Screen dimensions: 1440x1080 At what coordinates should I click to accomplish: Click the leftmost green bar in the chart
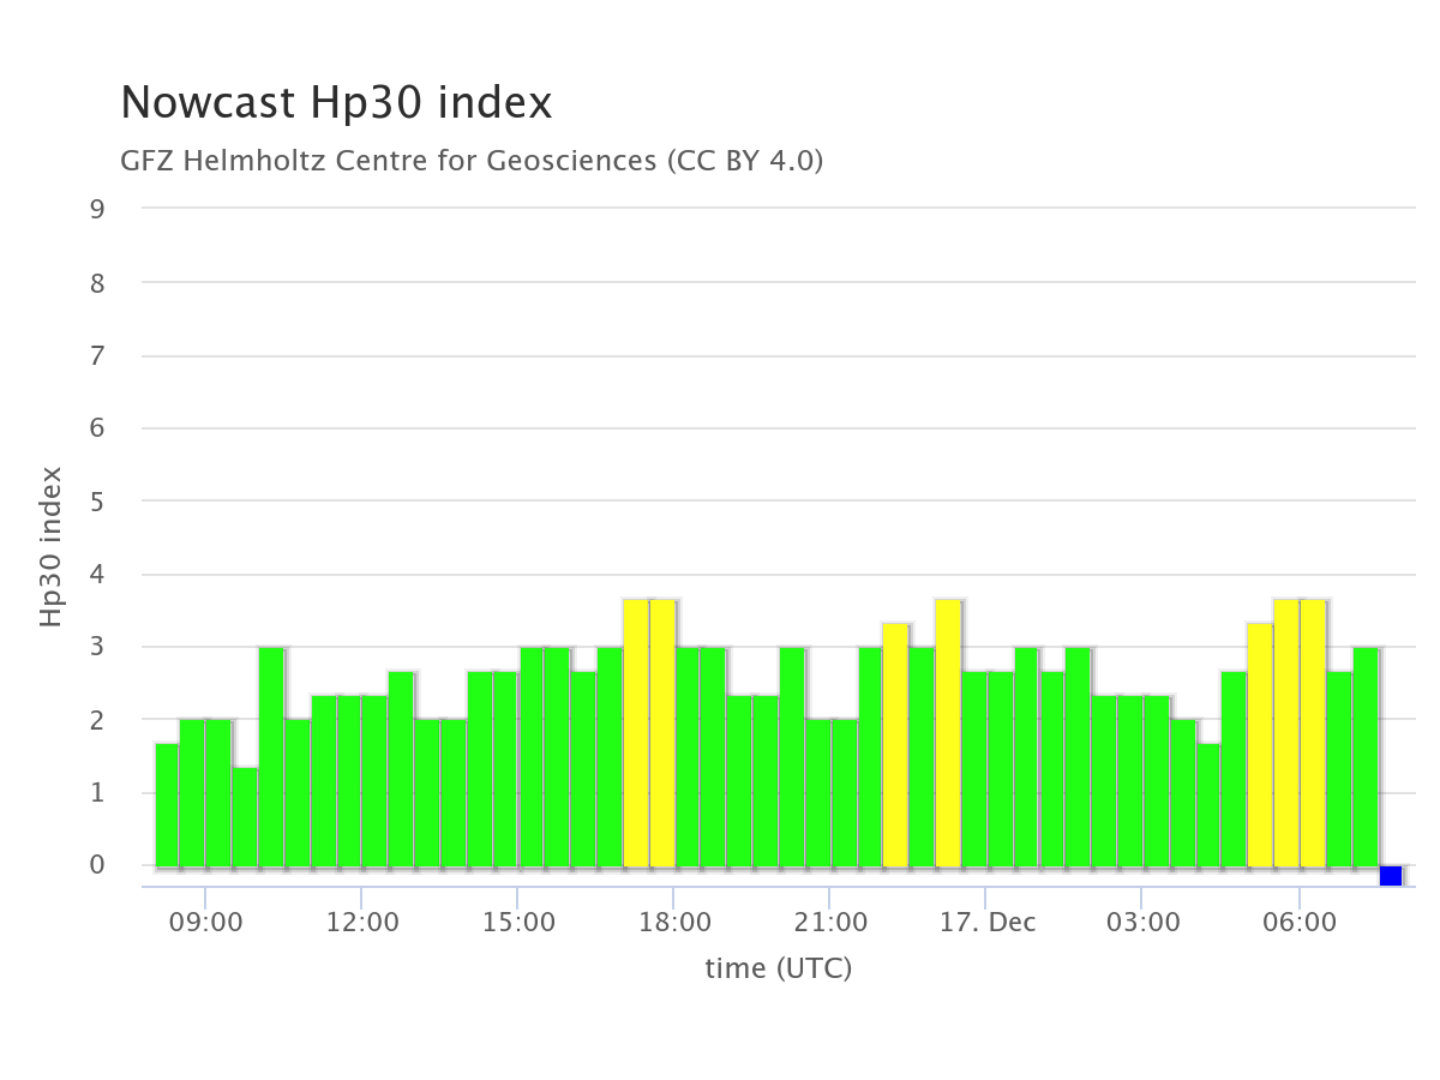[167, 804]
